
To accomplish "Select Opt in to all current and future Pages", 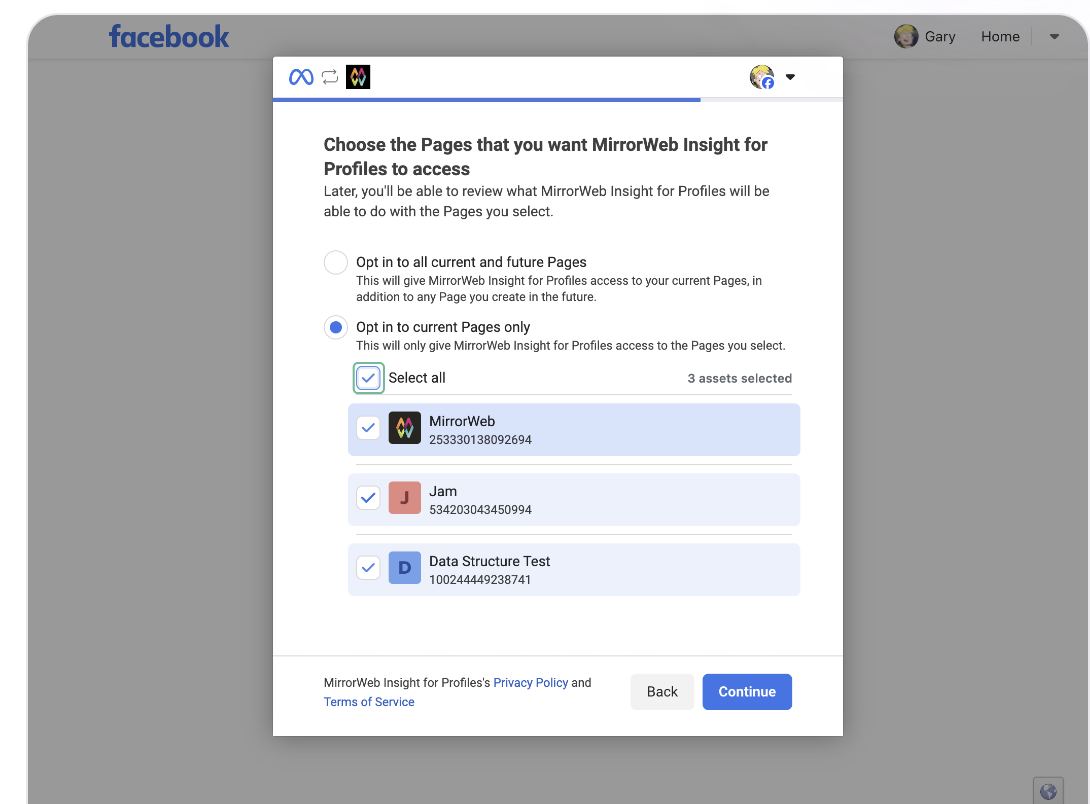I will 336,263.
